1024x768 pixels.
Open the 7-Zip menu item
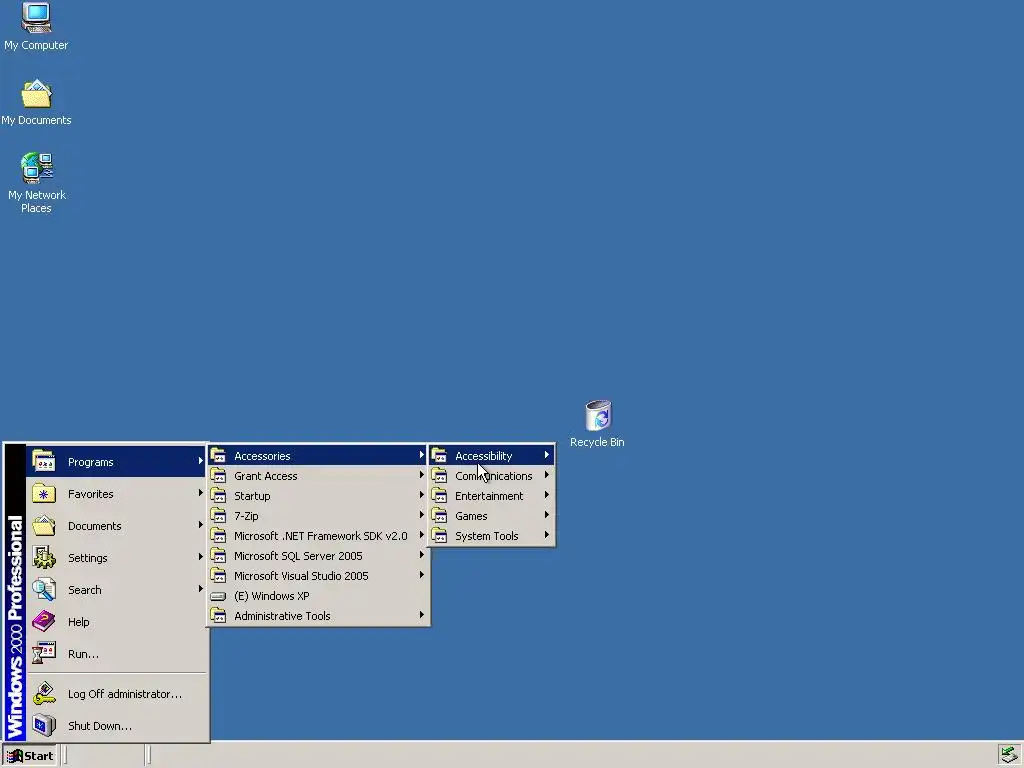coord(318,515)
